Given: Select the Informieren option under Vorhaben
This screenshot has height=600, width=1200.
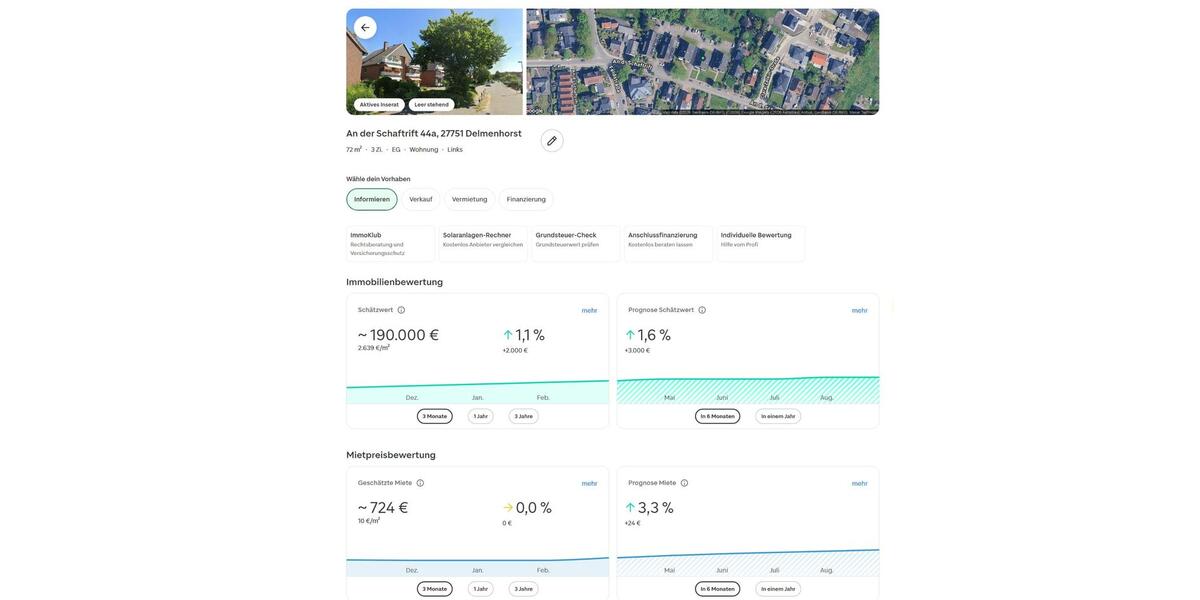Looking at the screenshot, I should [x=372, y=199].
